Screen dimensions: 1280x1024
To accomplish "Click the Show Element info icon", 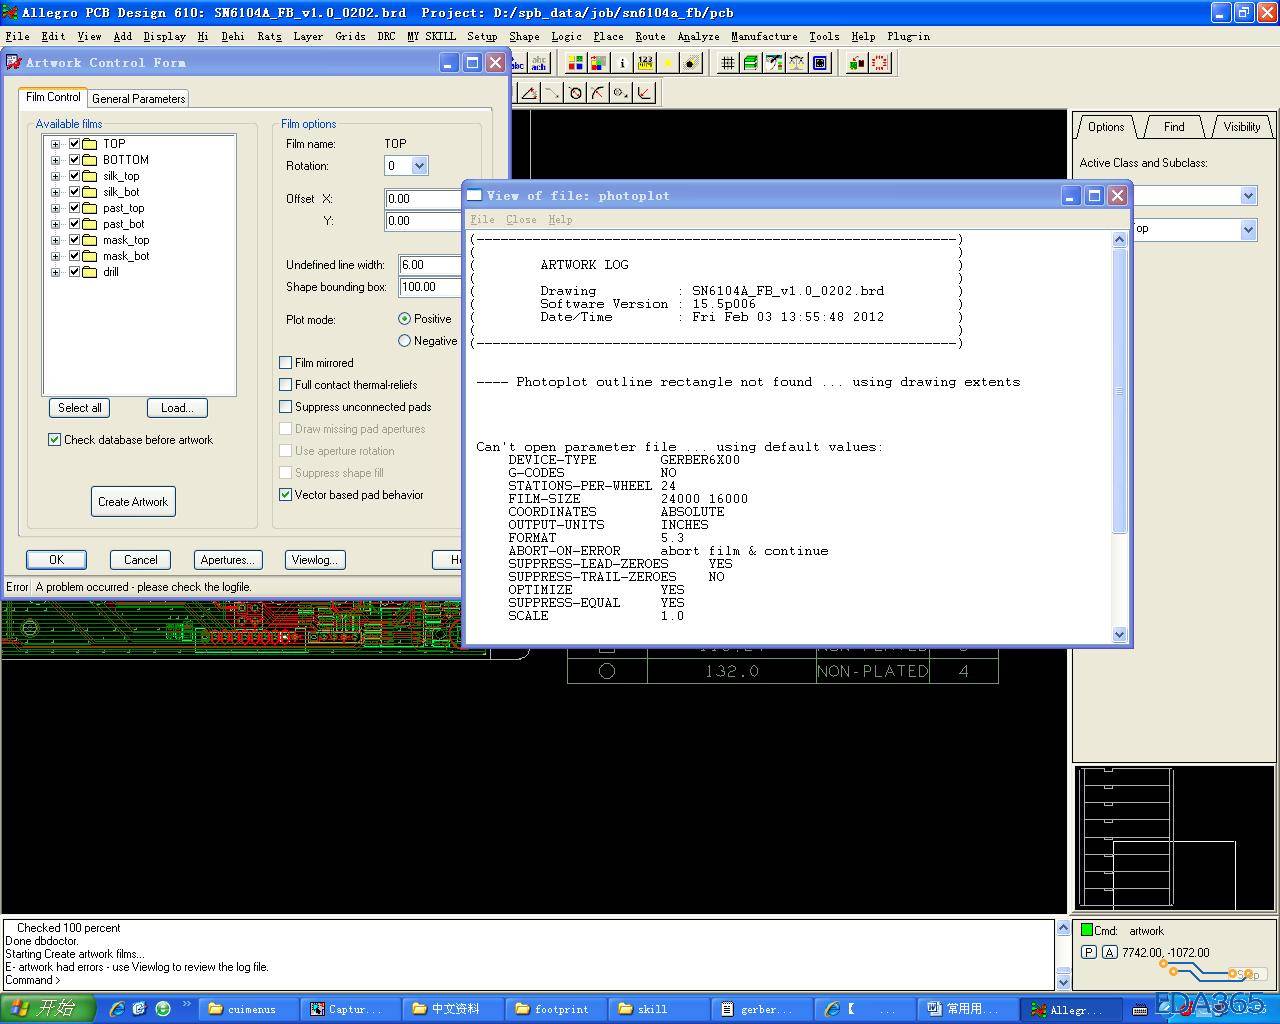I will click(622, 63).
